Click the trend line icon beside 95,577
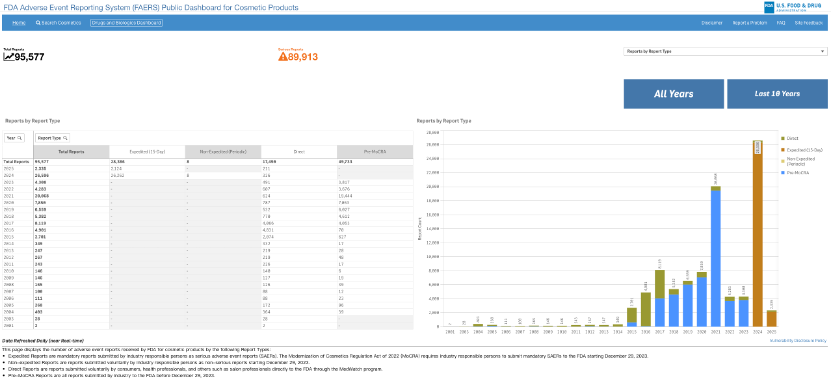 pos(9,56)
